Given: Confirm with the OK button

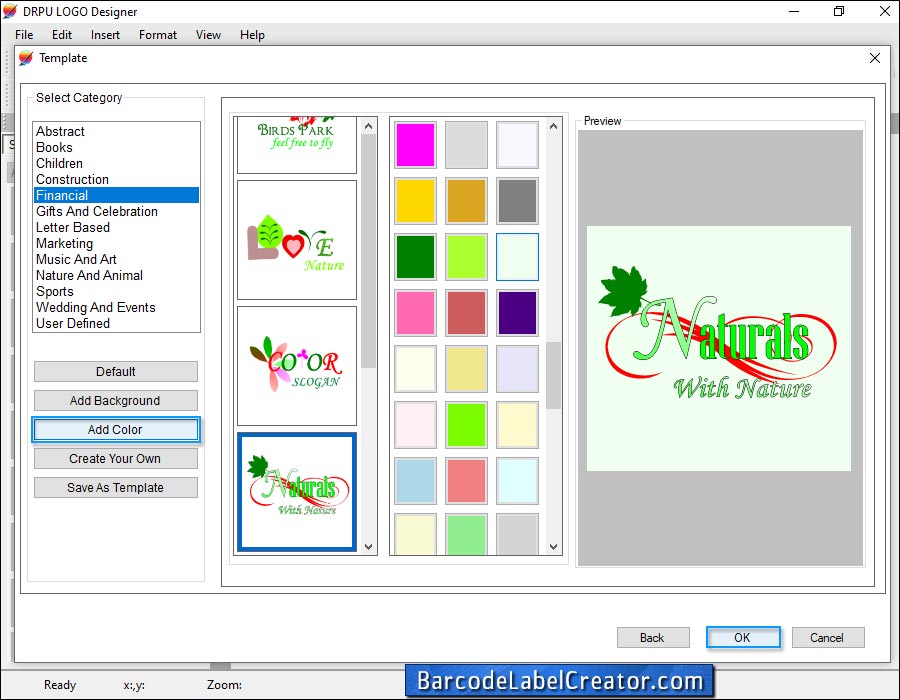Looking at the screenshot, I should click(743, 637).
